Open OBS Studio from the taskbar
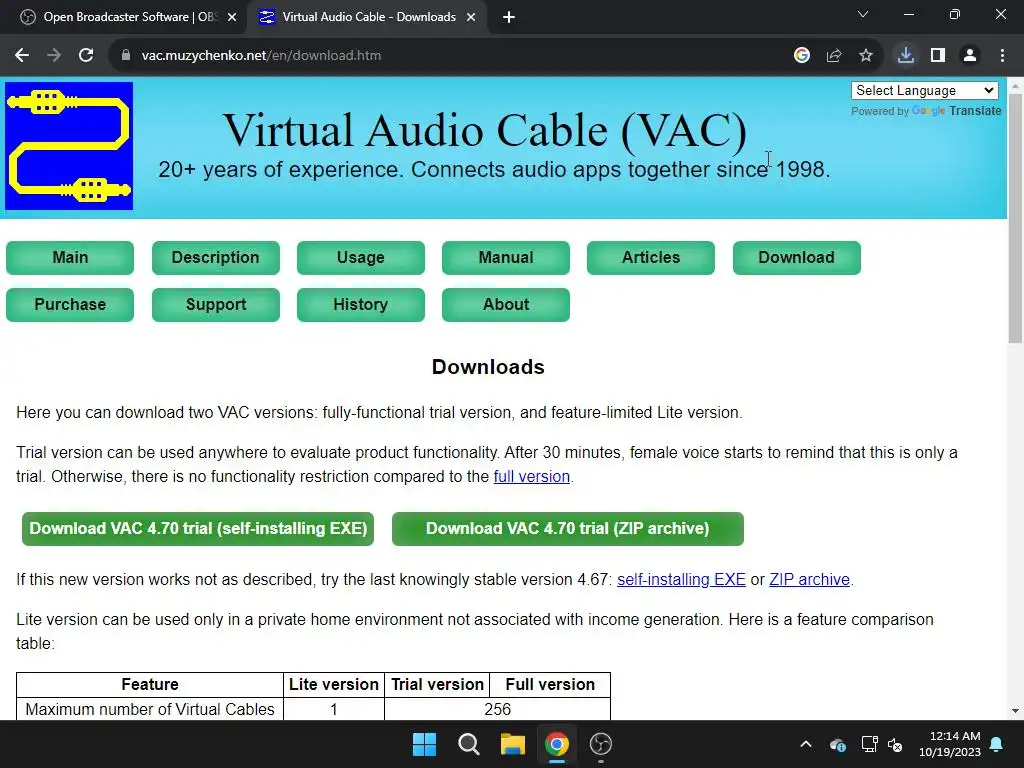The width and height of the screenshot is (1024, 768). click(601, 744)
